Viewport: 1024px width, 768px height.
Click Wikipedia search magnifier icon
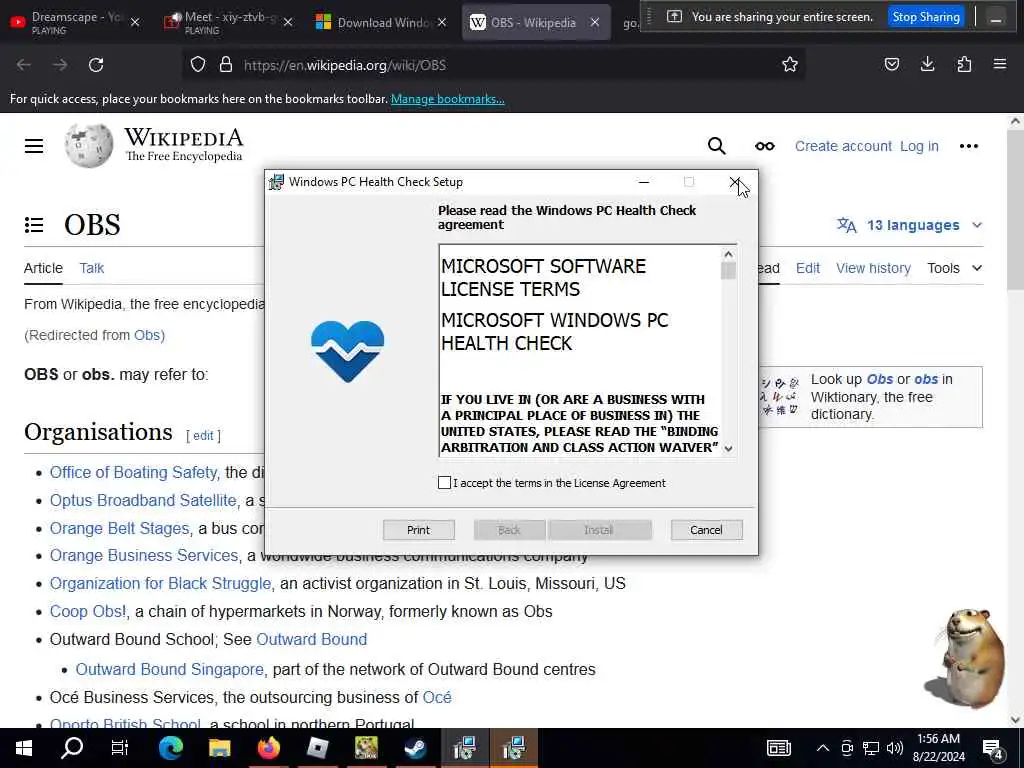tap(716, 146)
